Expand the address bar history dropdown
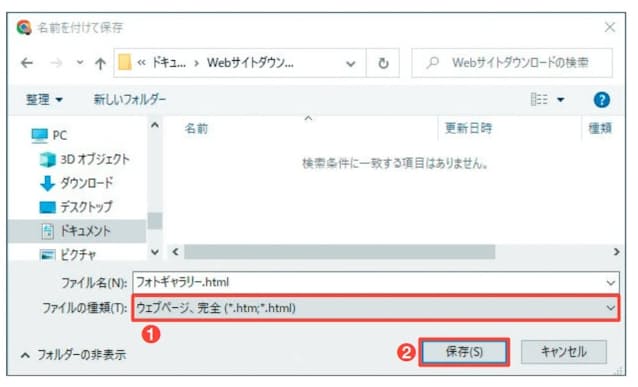Viewport: 638px width, 387px height. click(x=350, y=63)
